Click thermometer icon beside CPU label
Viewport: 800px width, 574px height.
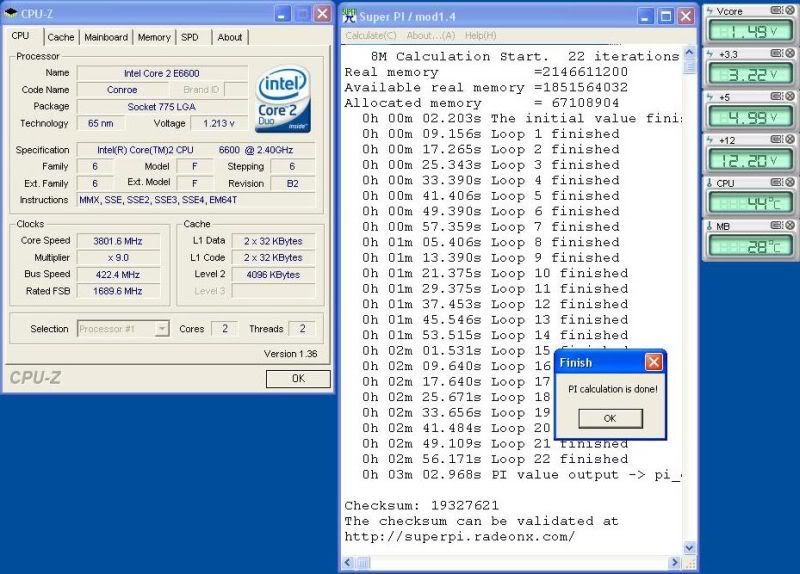point(710,183)
